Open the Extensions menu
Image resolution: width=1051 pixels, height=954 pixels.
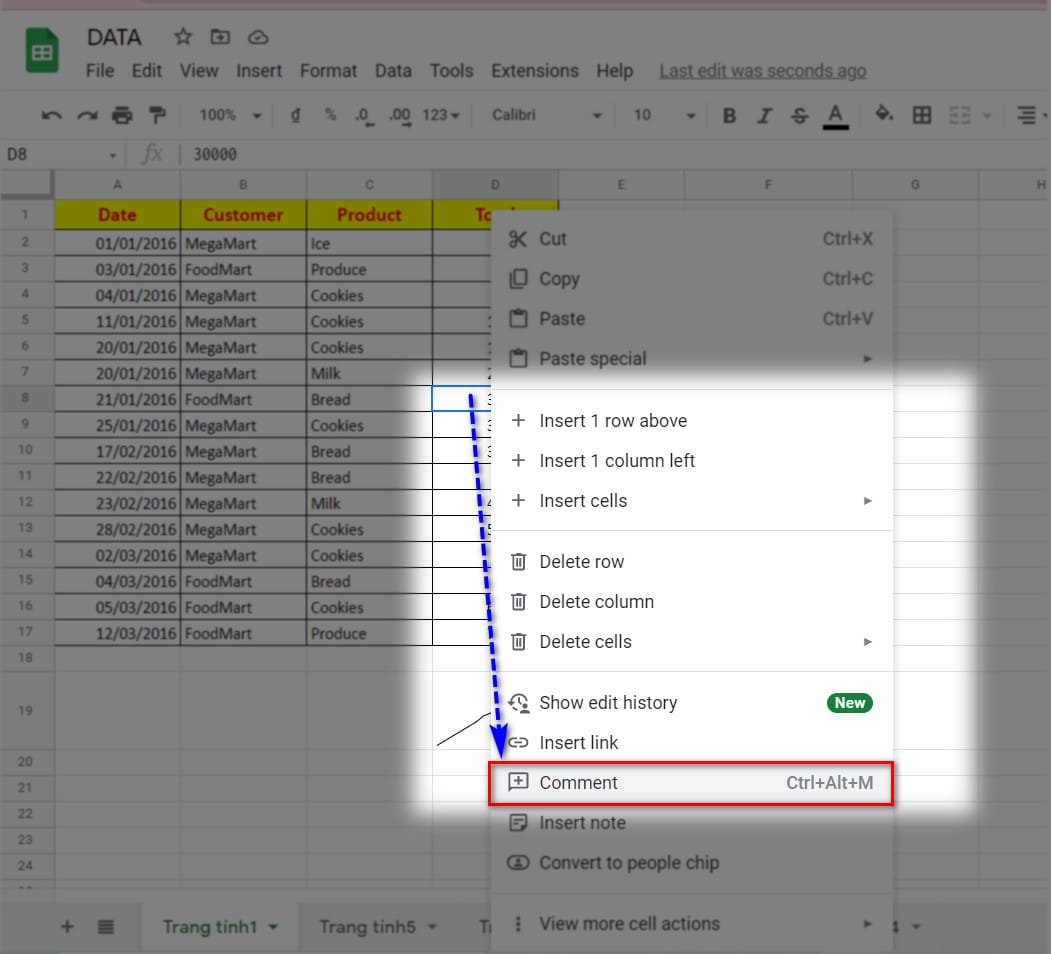534,71
